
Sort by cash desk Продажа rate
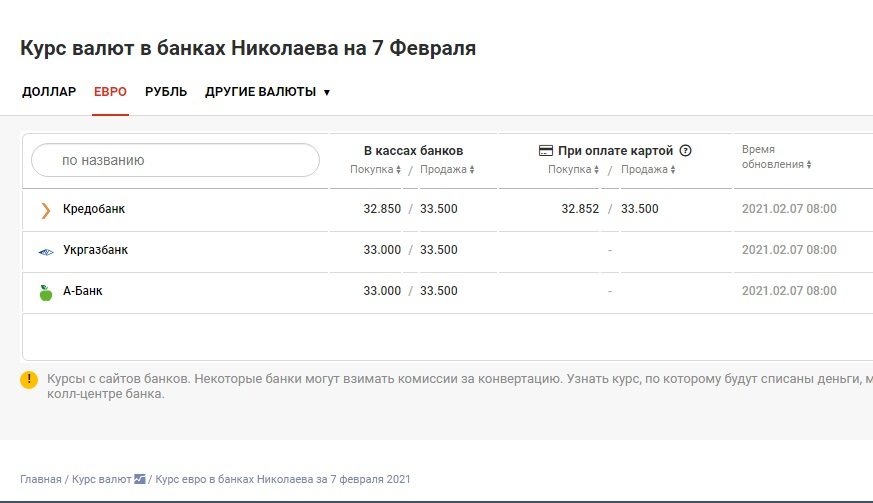[x=446, y=170]
